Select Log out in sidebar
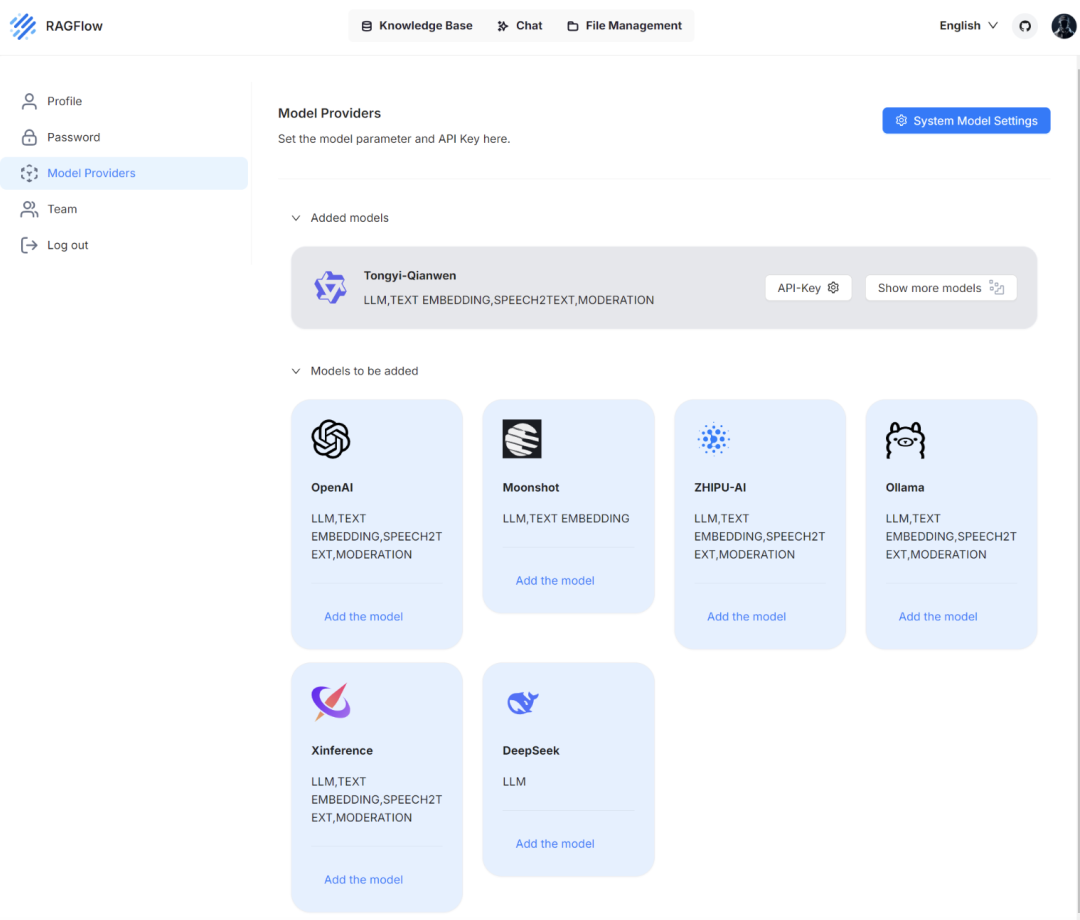 click(124, 245)
